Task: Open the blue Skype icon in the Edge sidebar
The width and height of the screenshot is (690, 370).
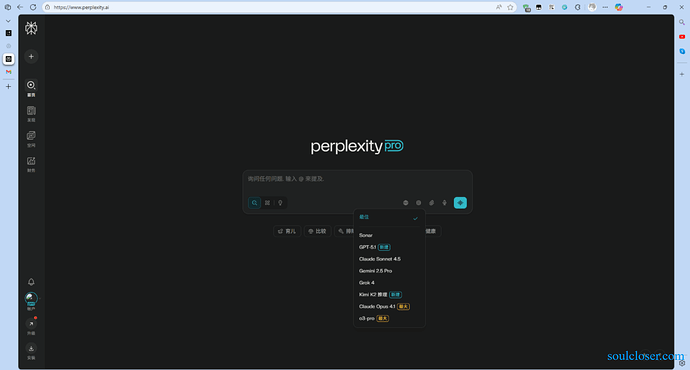Action: tap(682, 51)
